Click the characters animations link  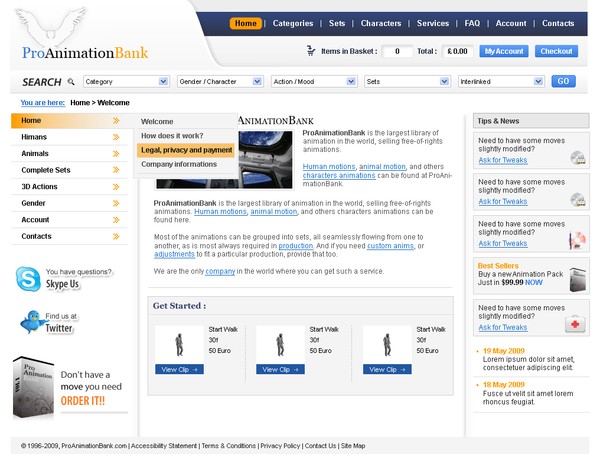pyautogui.click(x=339, y=175)
